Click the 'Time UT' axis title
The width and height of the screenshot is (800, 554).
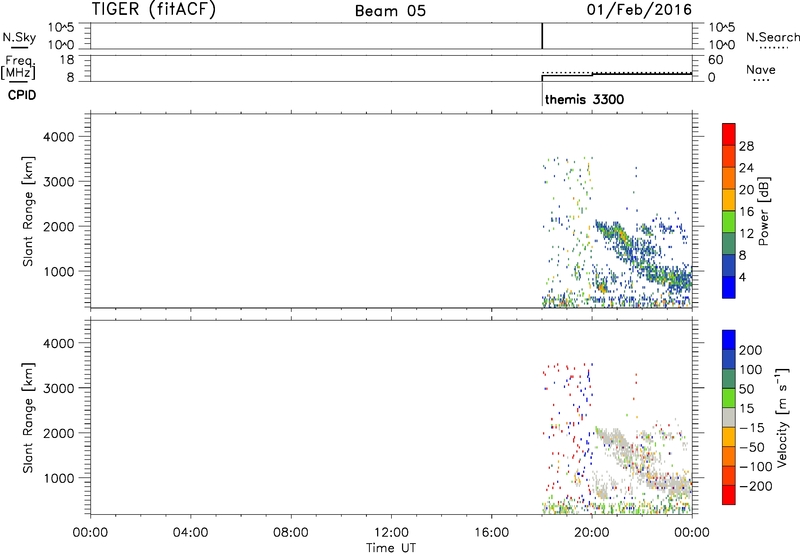point(391,548)
